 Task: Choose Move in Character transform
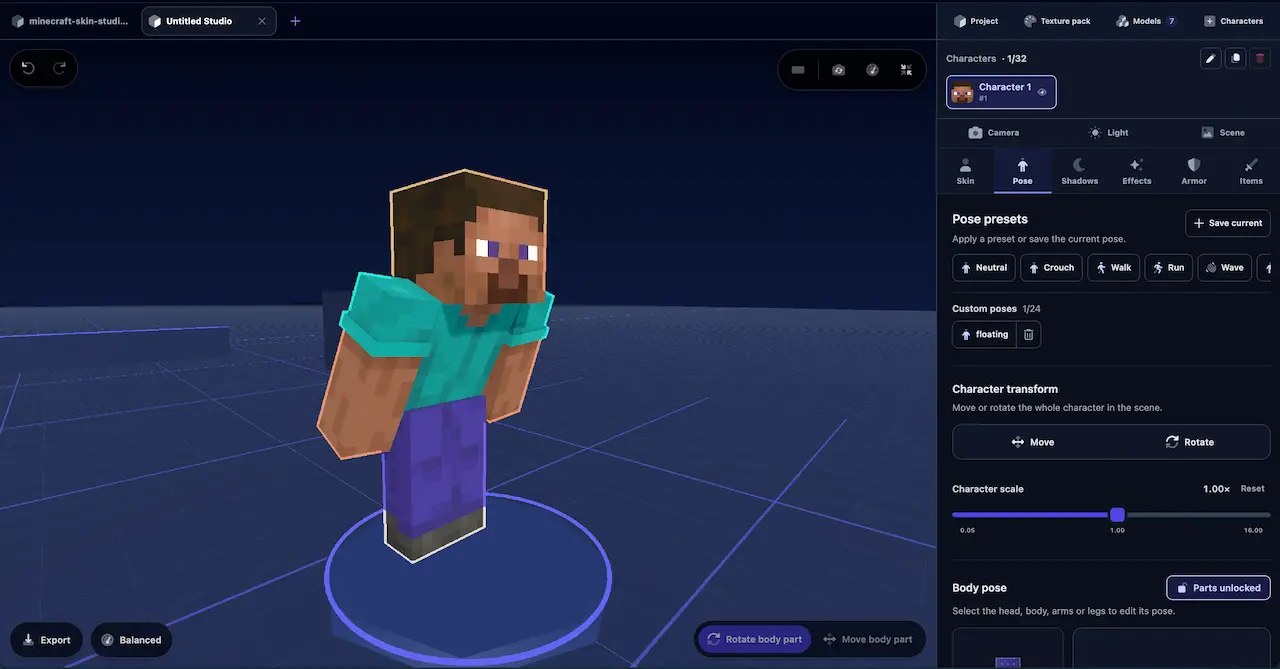(1032, 442)
